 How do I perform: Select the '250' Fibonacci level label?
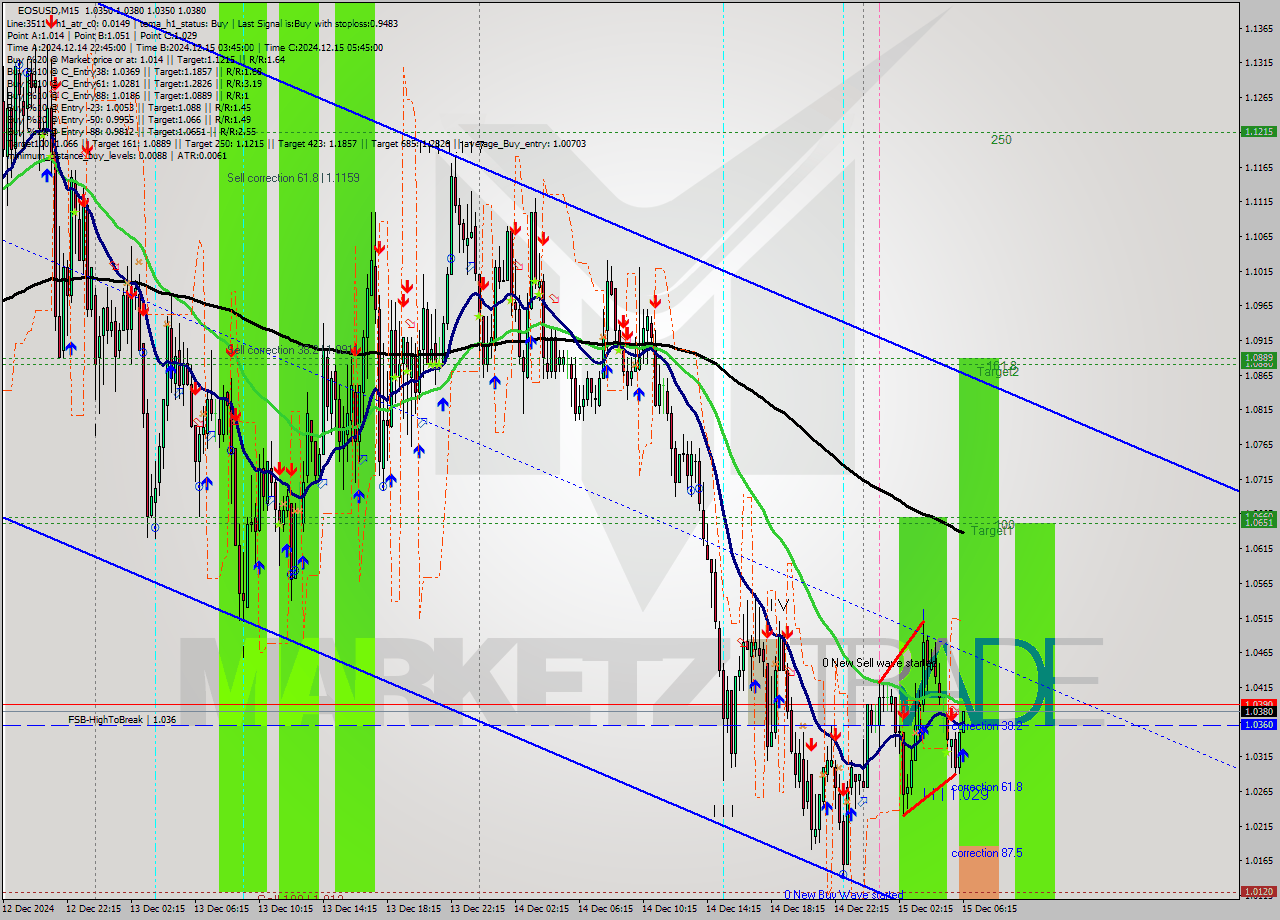pos(1001,140)
